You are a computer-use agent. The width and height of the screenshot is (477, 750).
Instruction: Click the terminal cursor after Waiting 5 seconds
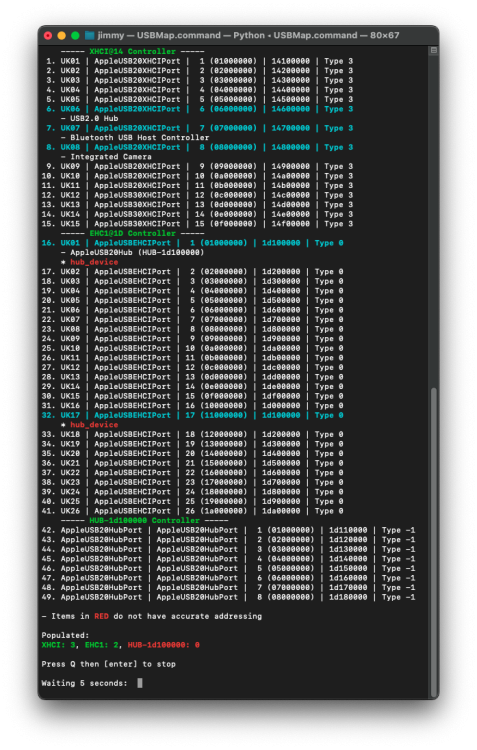(x=140, y=683)
